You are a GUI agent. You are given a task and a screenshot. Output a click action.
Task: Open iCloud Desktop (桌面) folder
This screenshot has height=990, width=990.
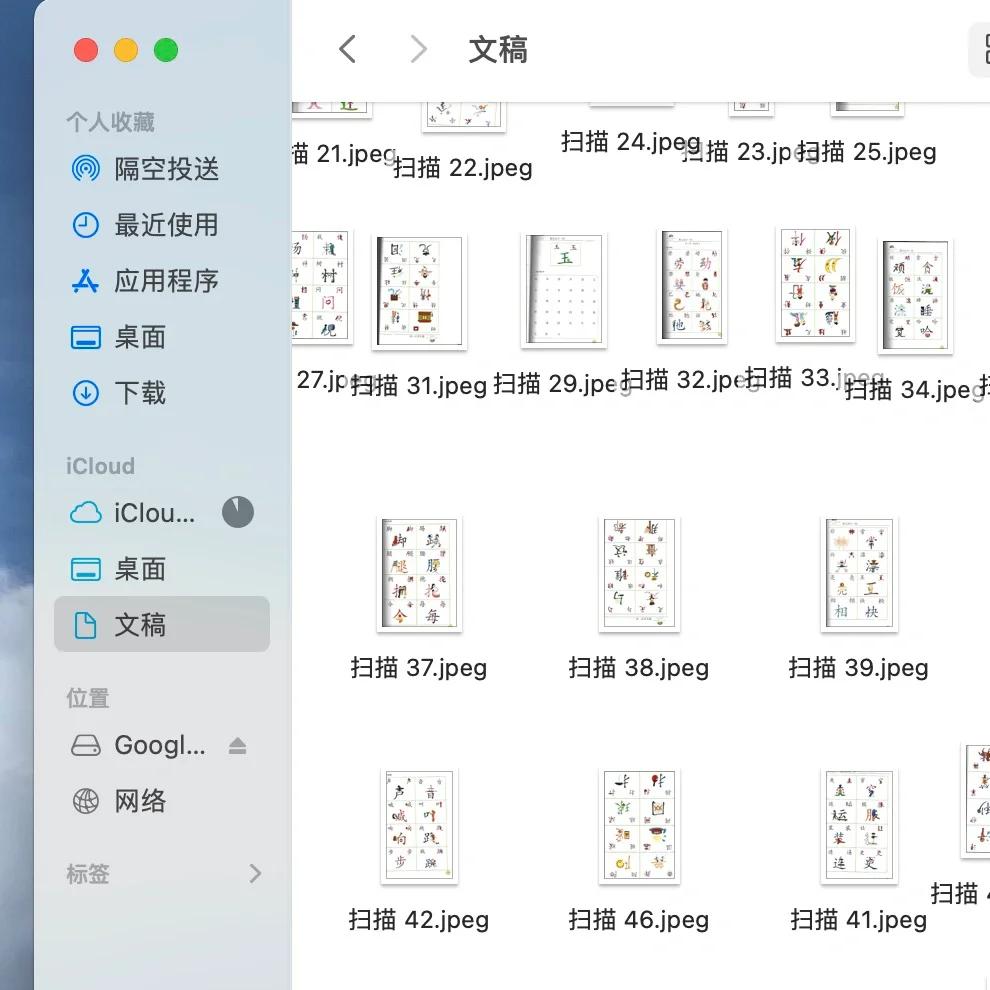pyautogui.click(x=140, y=569)
